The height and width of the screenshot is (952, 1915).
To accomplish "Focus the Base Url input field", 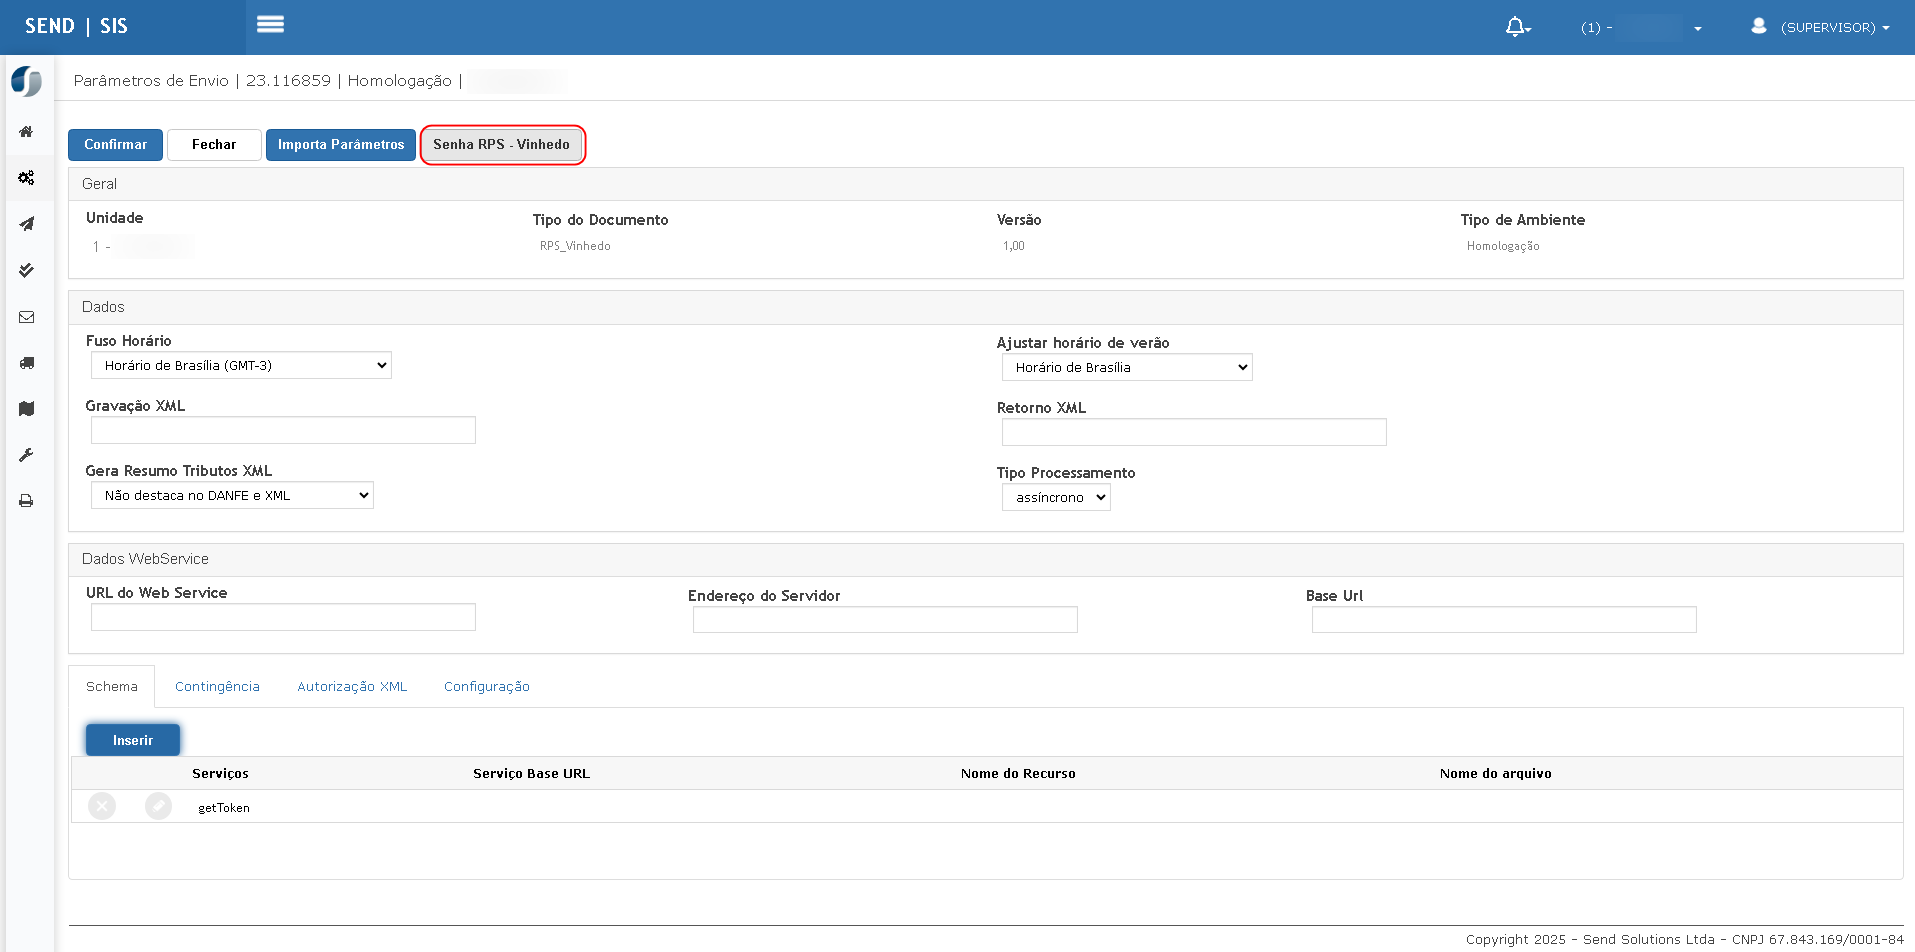I will tap(1504, 621).
